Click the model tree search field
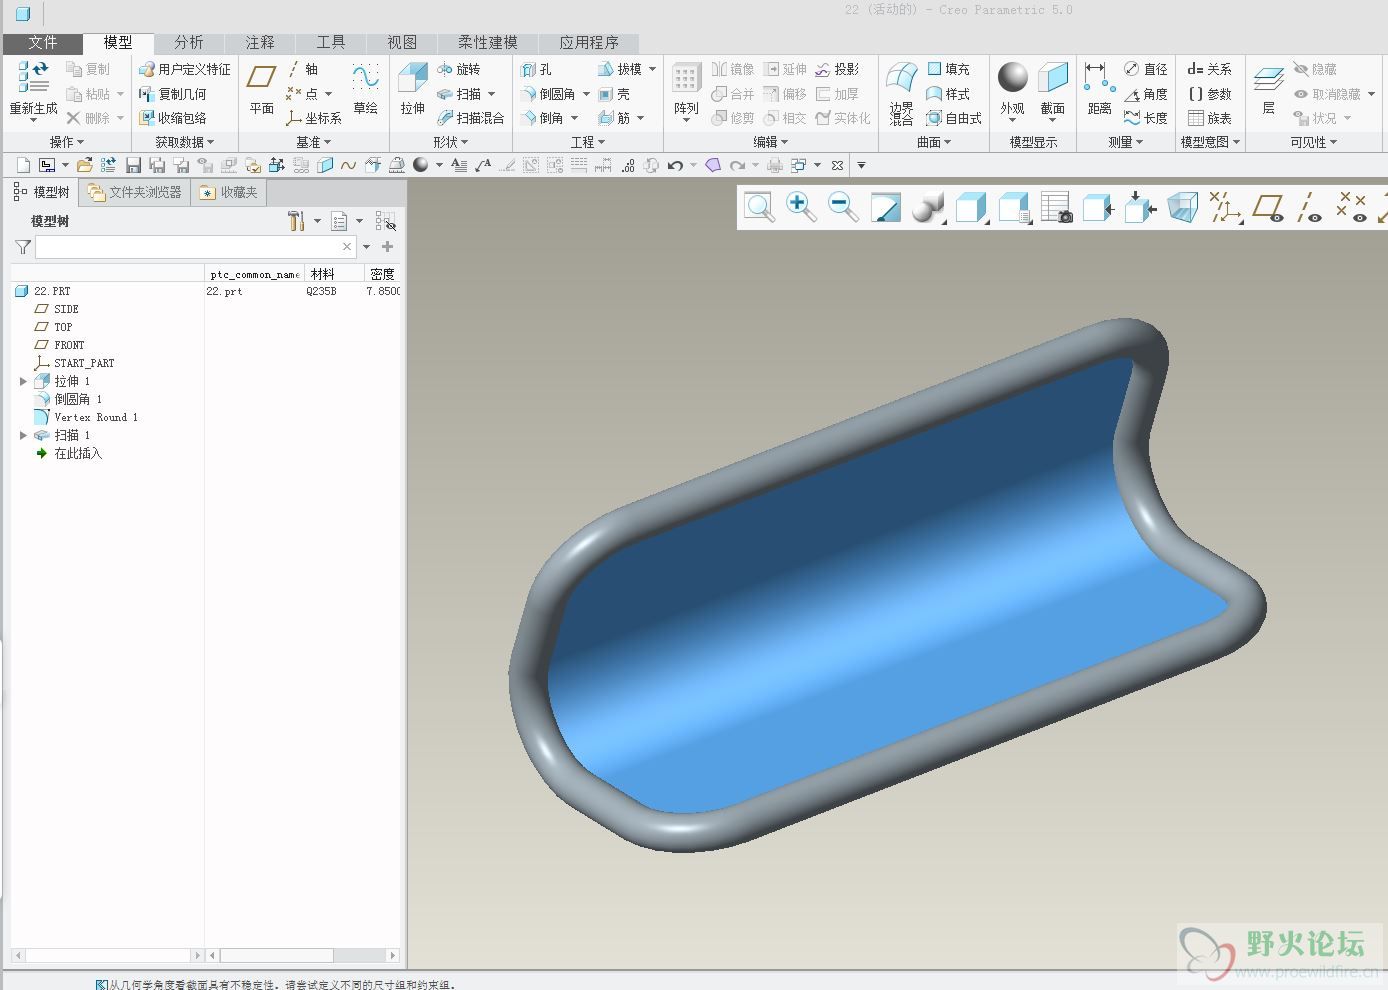This screenshot has height=990, width=1388. pyautogui.click(x=196, y=246)
